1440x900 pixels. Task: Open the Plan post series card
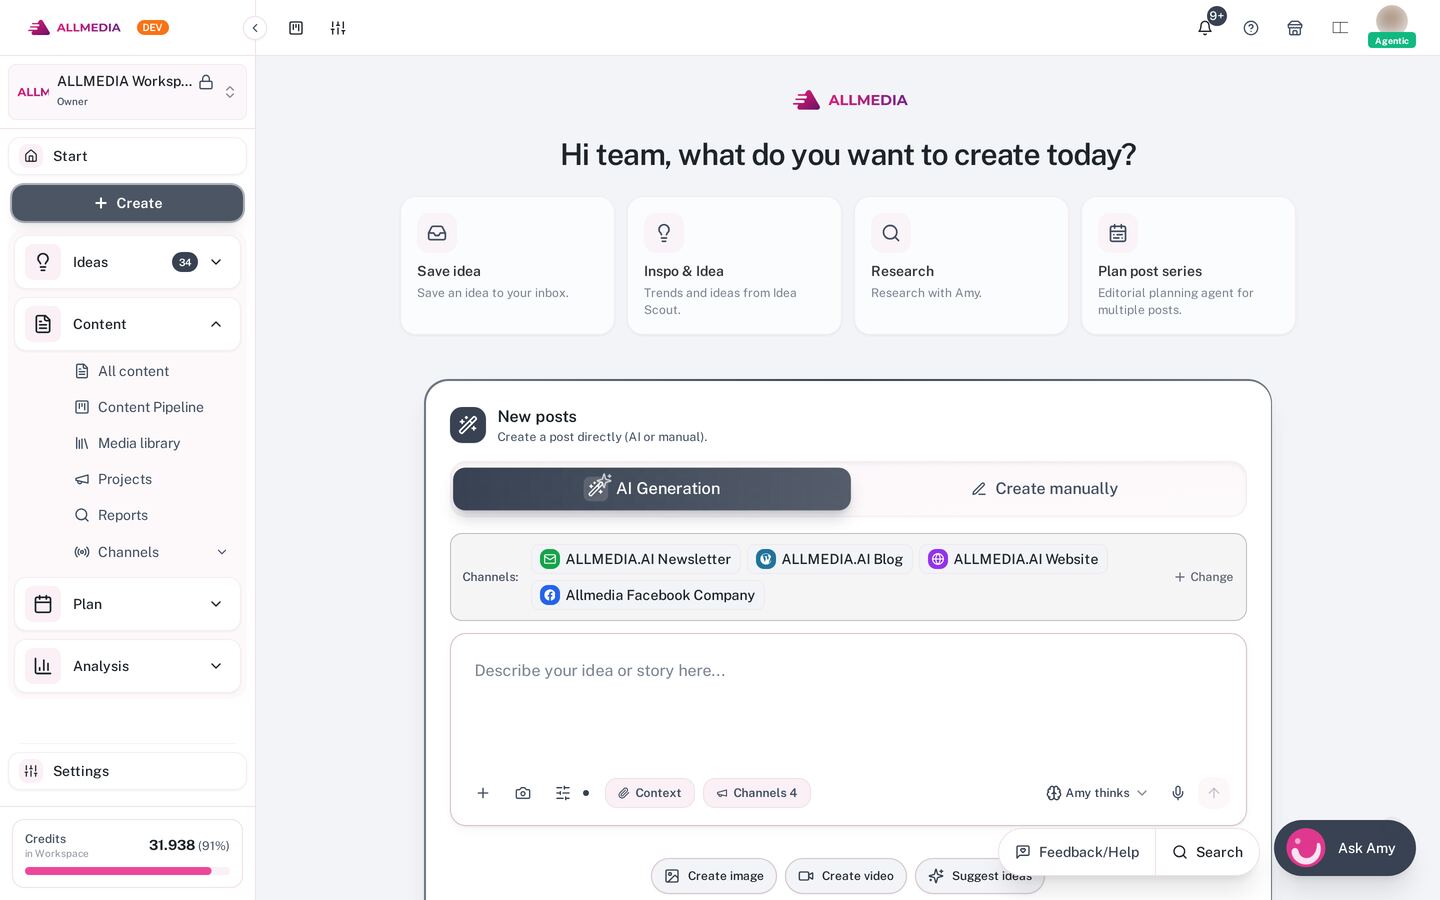click(x=1188, y=266)
